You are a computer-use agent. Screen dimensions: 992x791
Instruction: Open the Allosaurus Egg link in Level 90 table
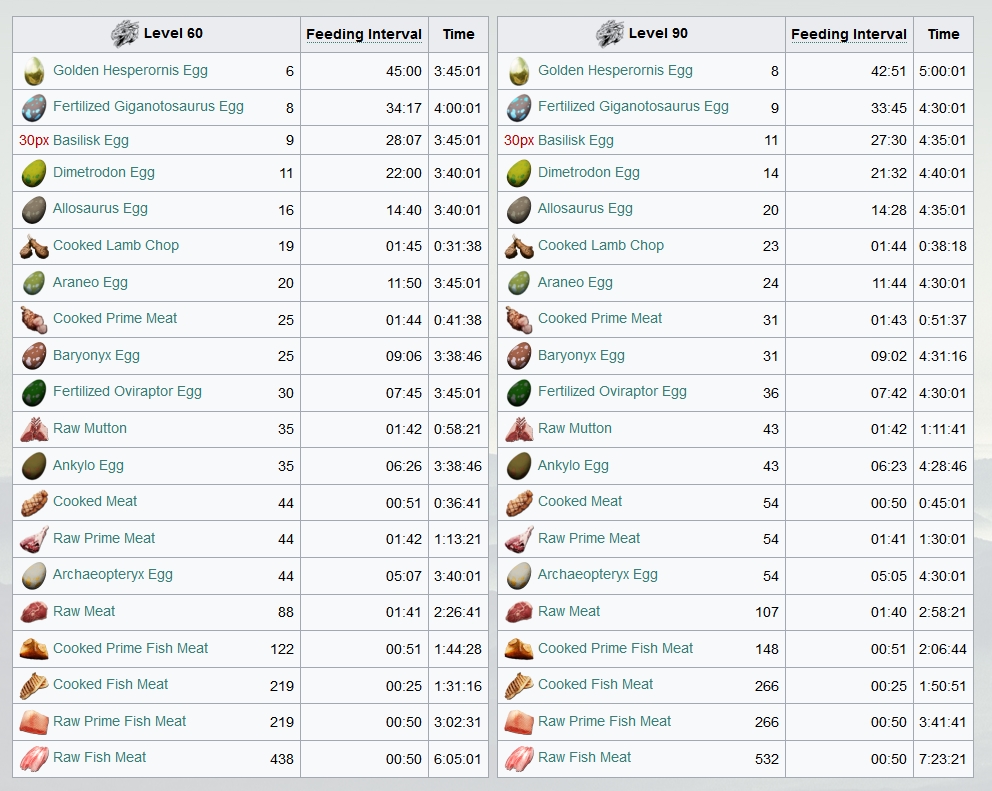click(585, 208)
